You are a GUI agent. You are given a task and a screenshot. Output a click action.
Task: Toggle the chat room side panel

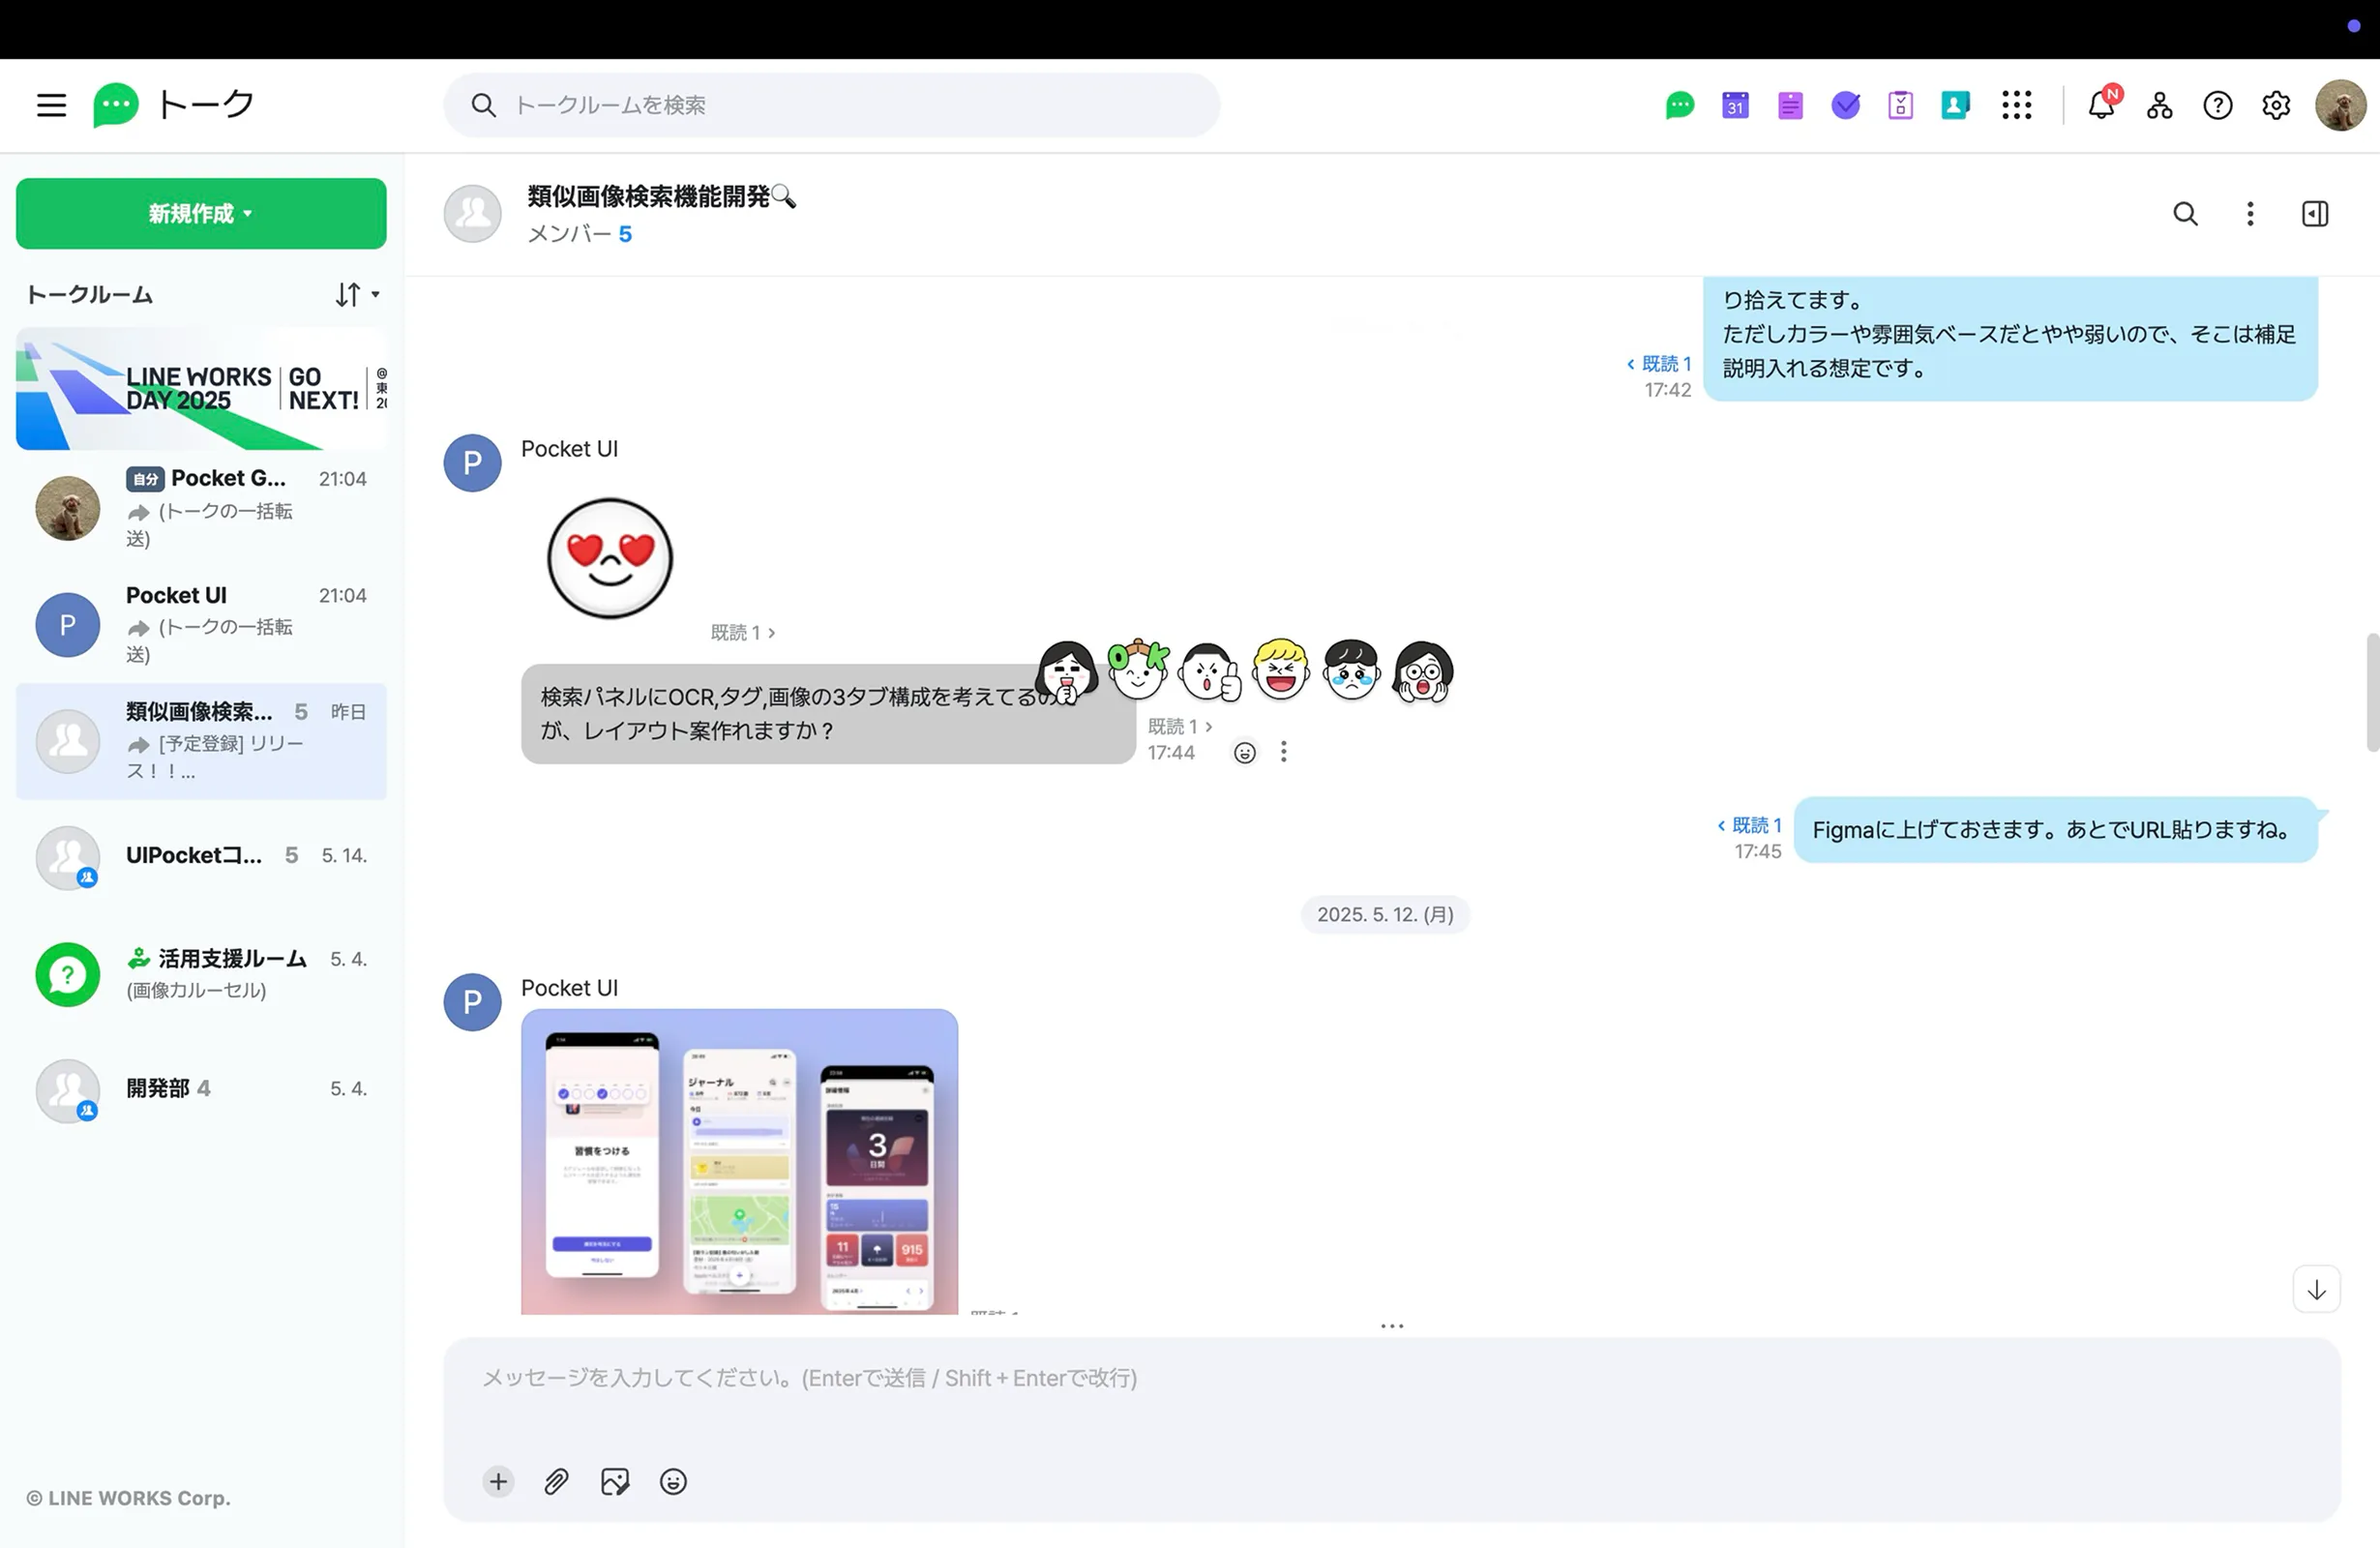coord(2315,213)
